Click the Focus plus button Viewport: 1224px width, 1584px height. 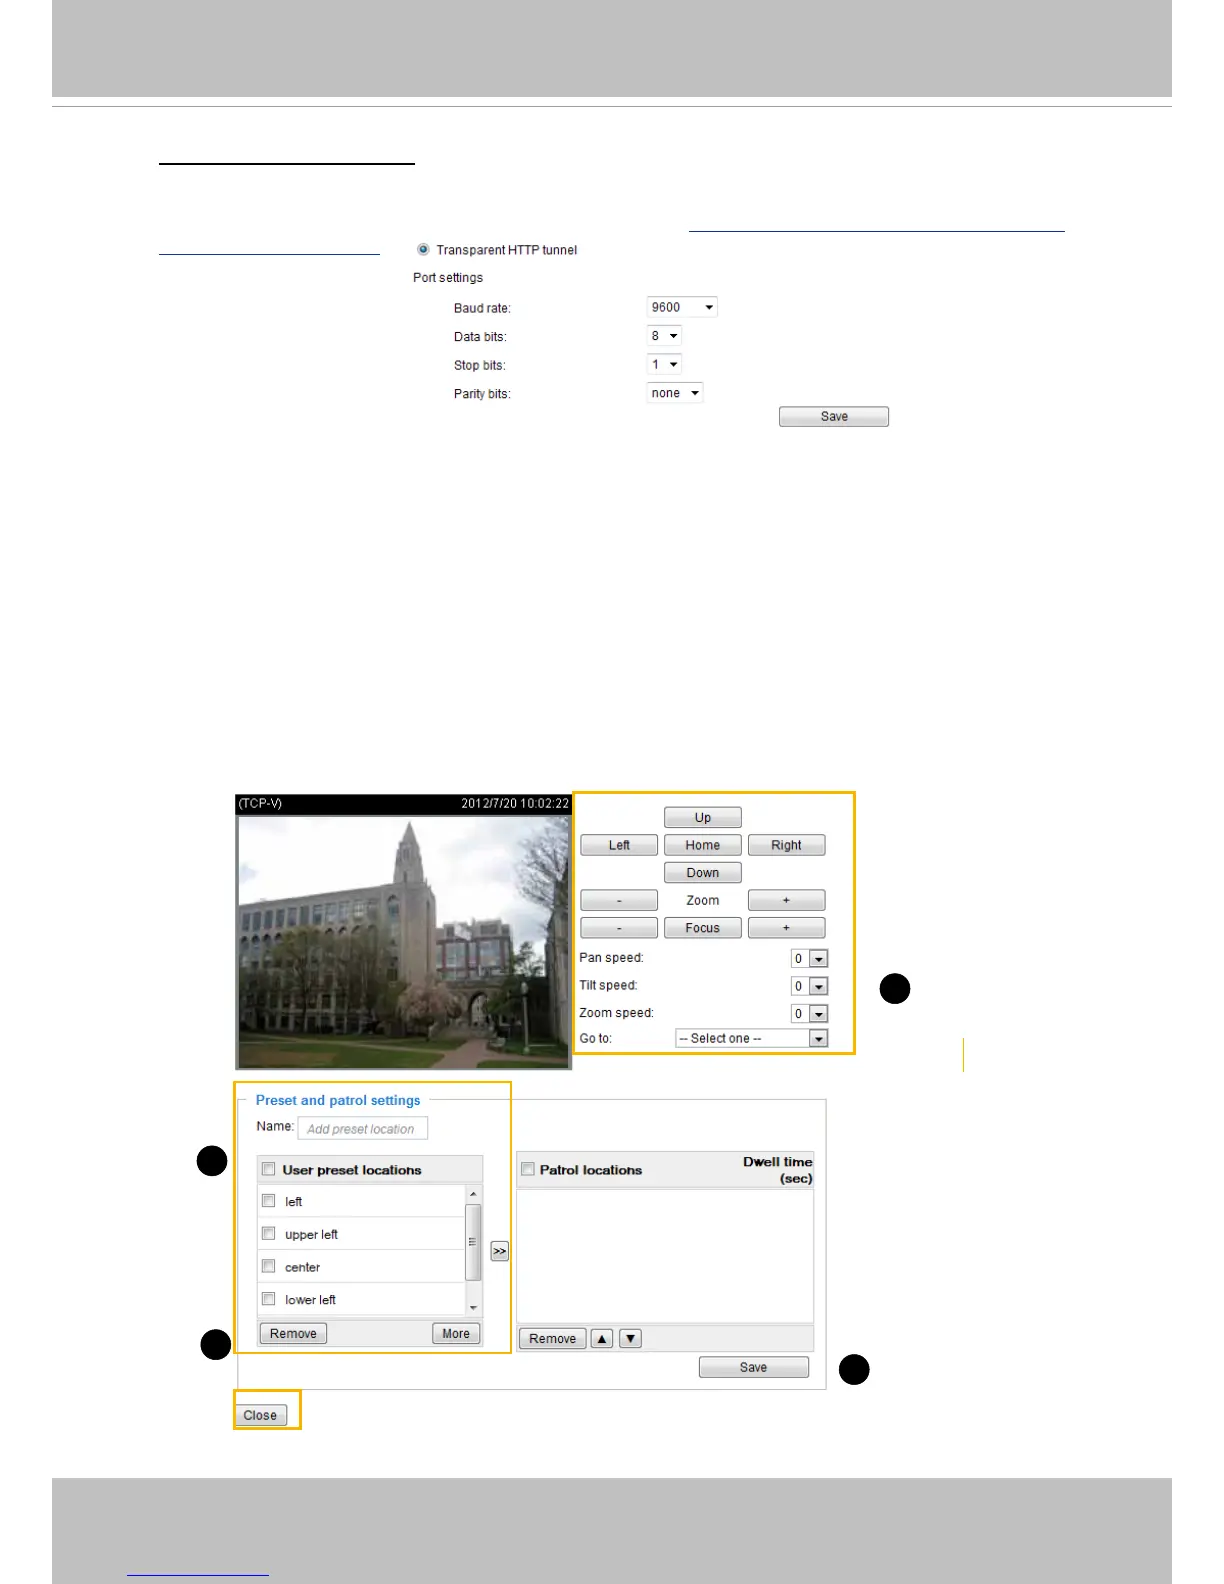point(787,928)
